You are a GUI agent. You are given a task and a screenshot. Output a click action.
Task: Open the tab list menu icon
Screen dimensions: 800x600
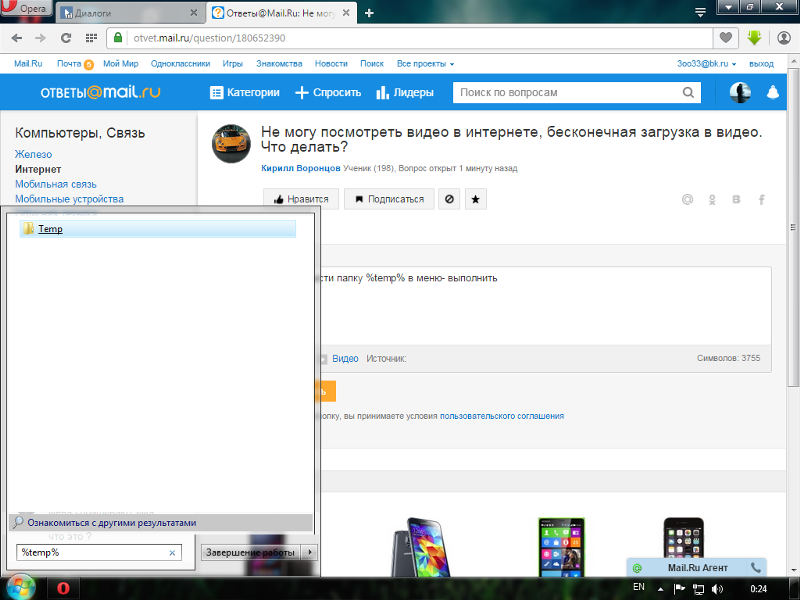point(701,12)
